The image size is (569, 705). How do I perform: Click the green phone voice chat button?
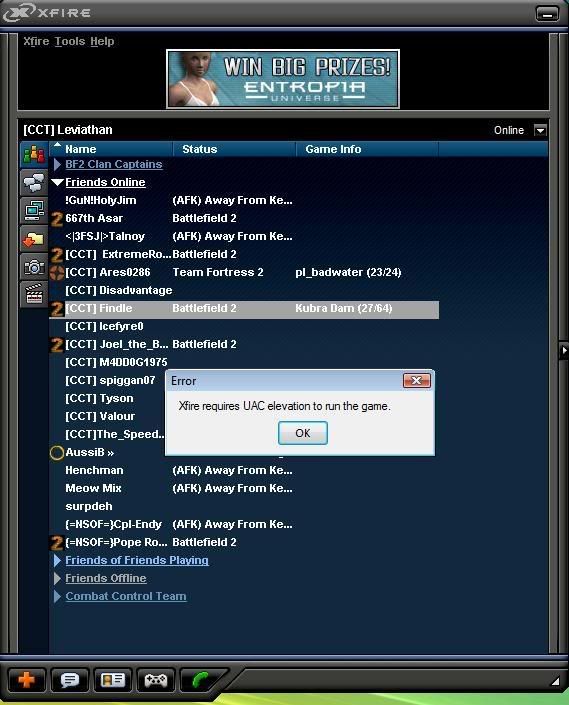pos(200,679)
